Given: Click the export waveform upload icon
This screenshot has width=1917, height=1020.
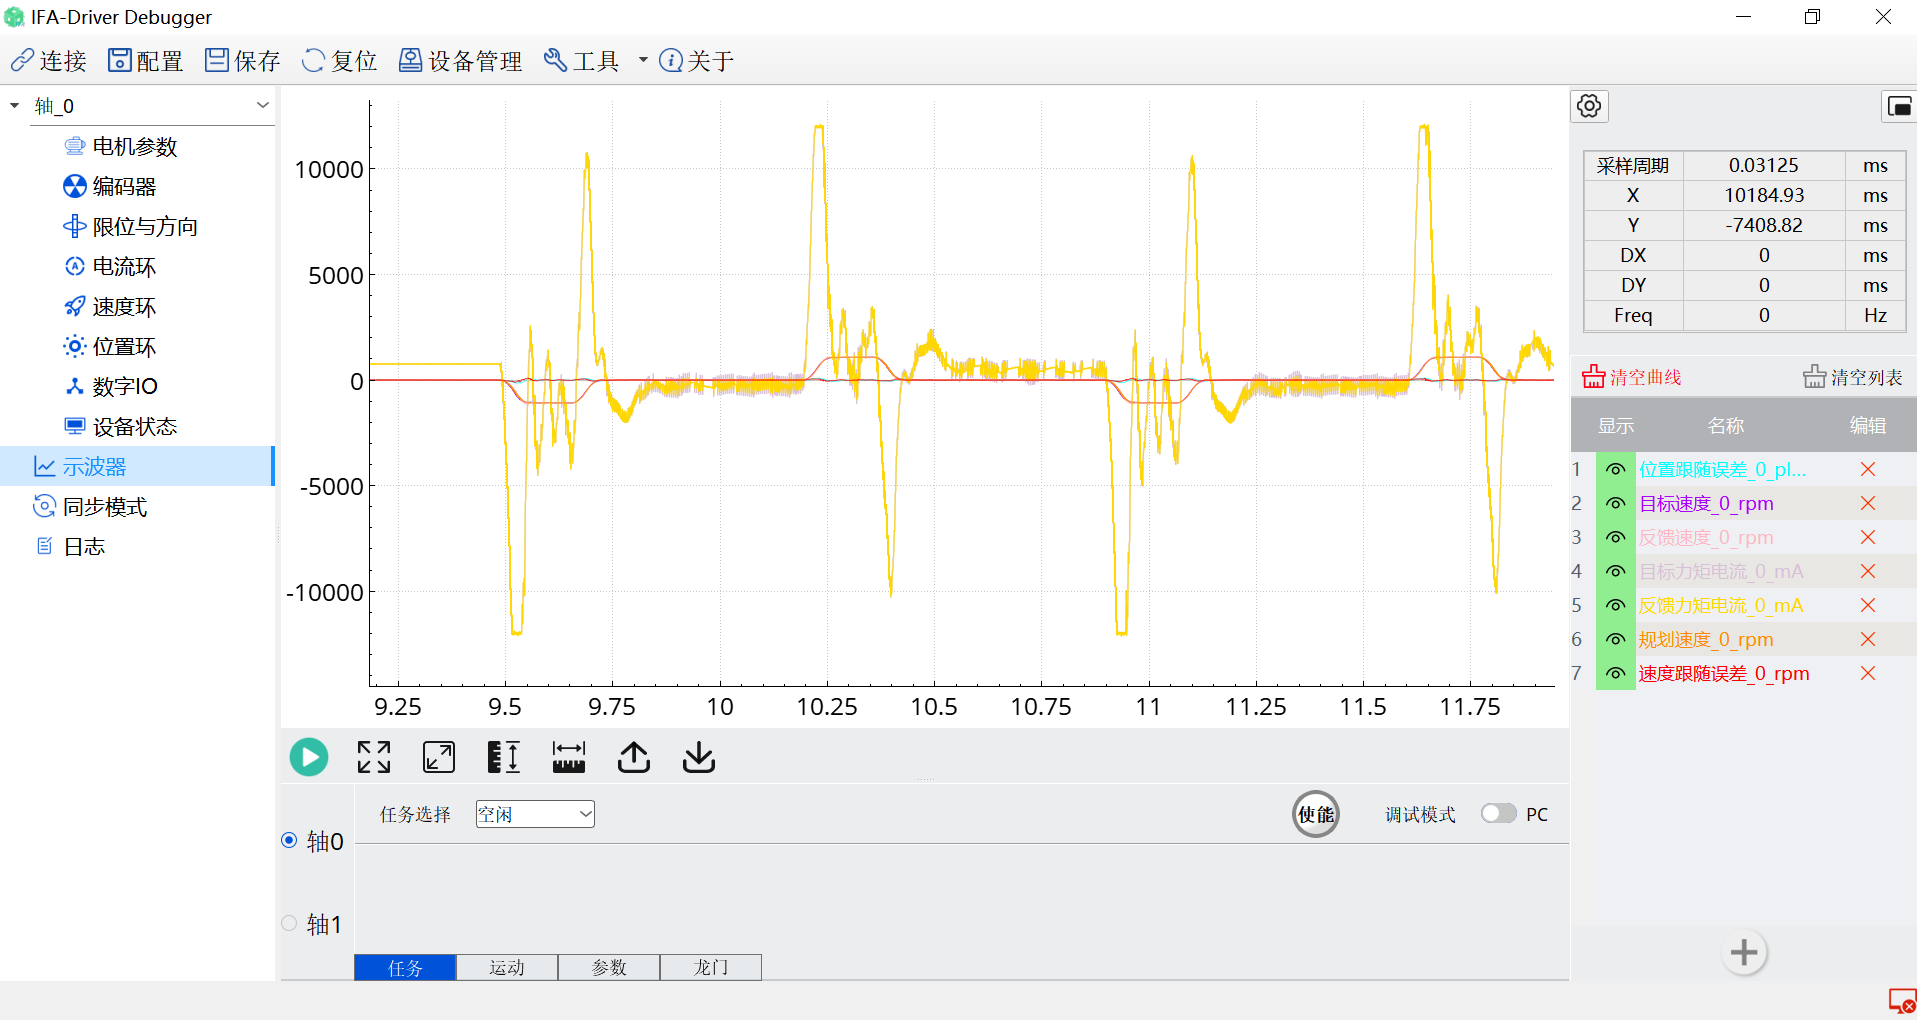Looking at the screenshot, I should click(x=634, y=757).
